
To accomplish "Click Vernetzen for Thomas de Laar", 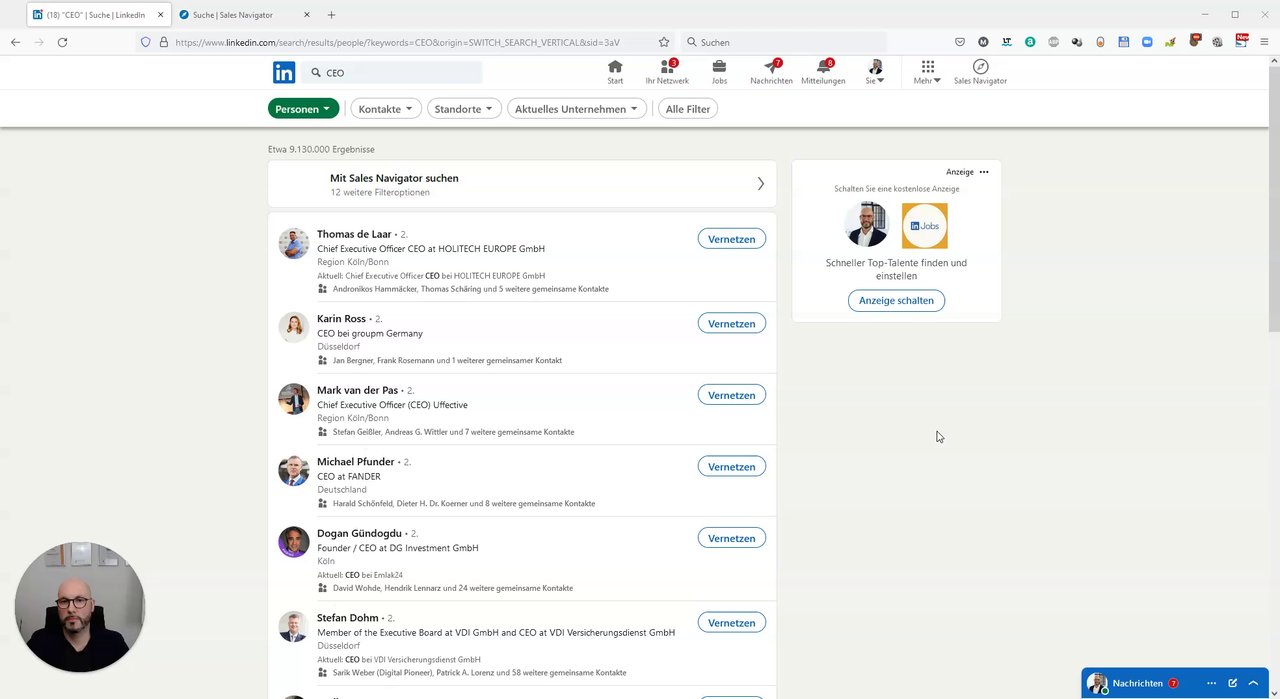I will [x=731, y=239].
